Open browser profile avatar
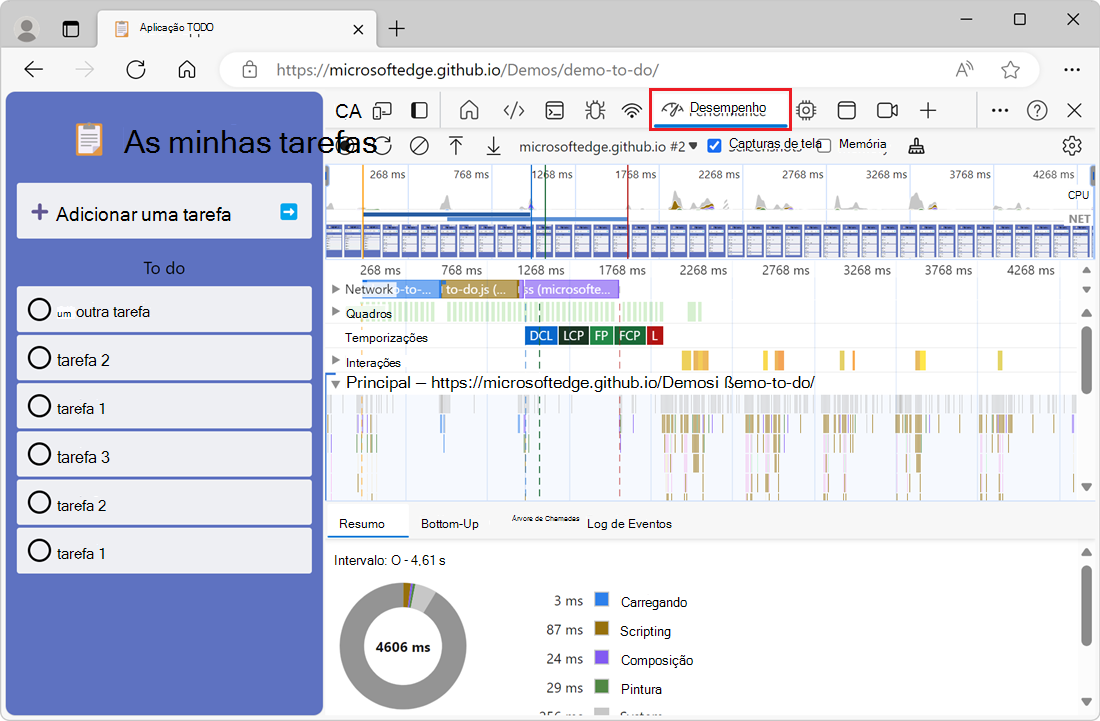Screen dimensions: 1100x721 pyautogui.click(x=27, y=29)
